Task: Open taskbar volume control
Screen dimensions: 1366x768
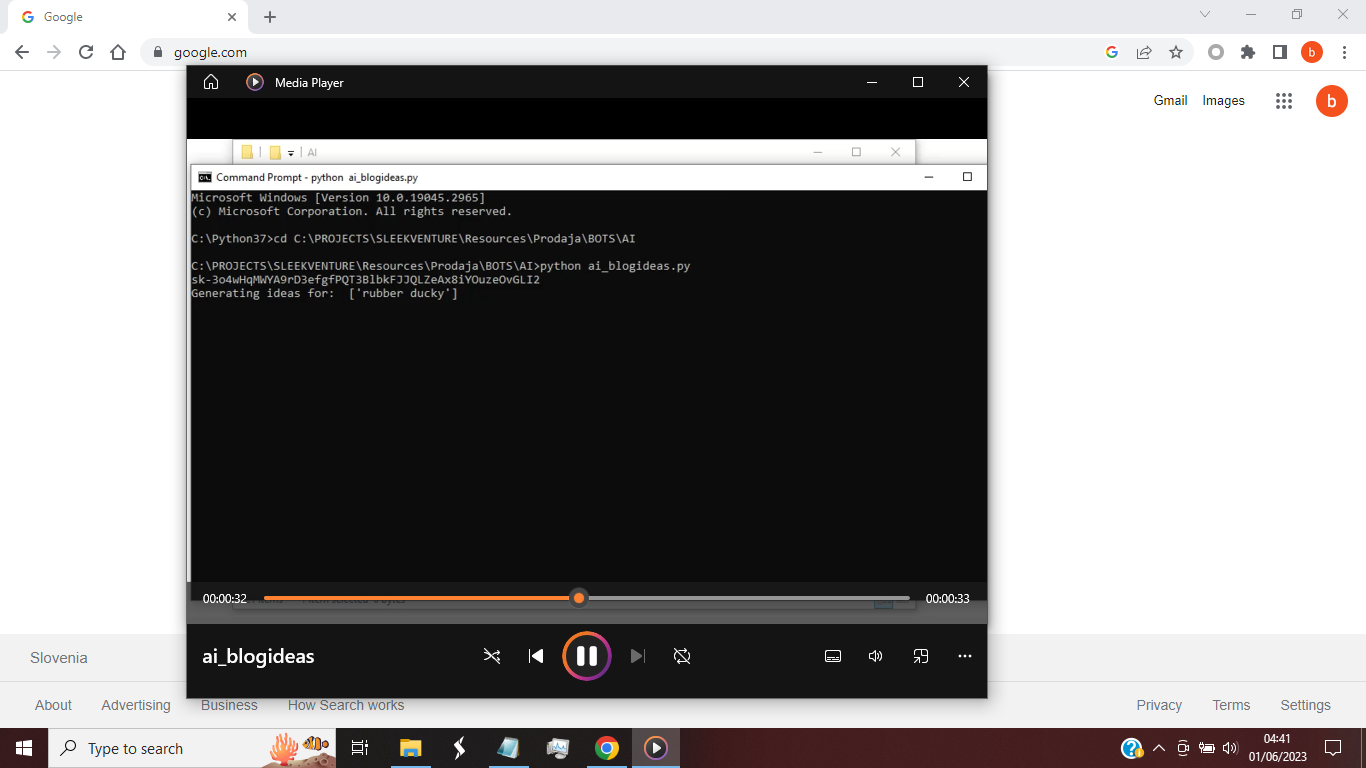Action: (1230, 748)
